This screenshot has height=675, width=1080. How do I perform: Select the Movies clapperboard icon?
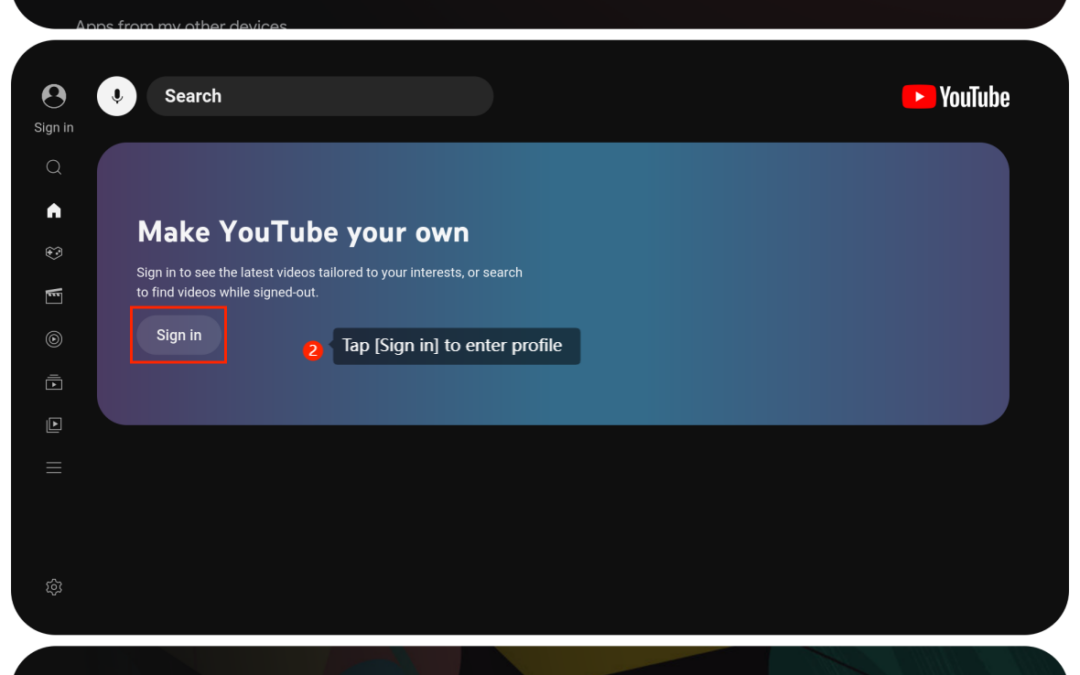(54, 296)
